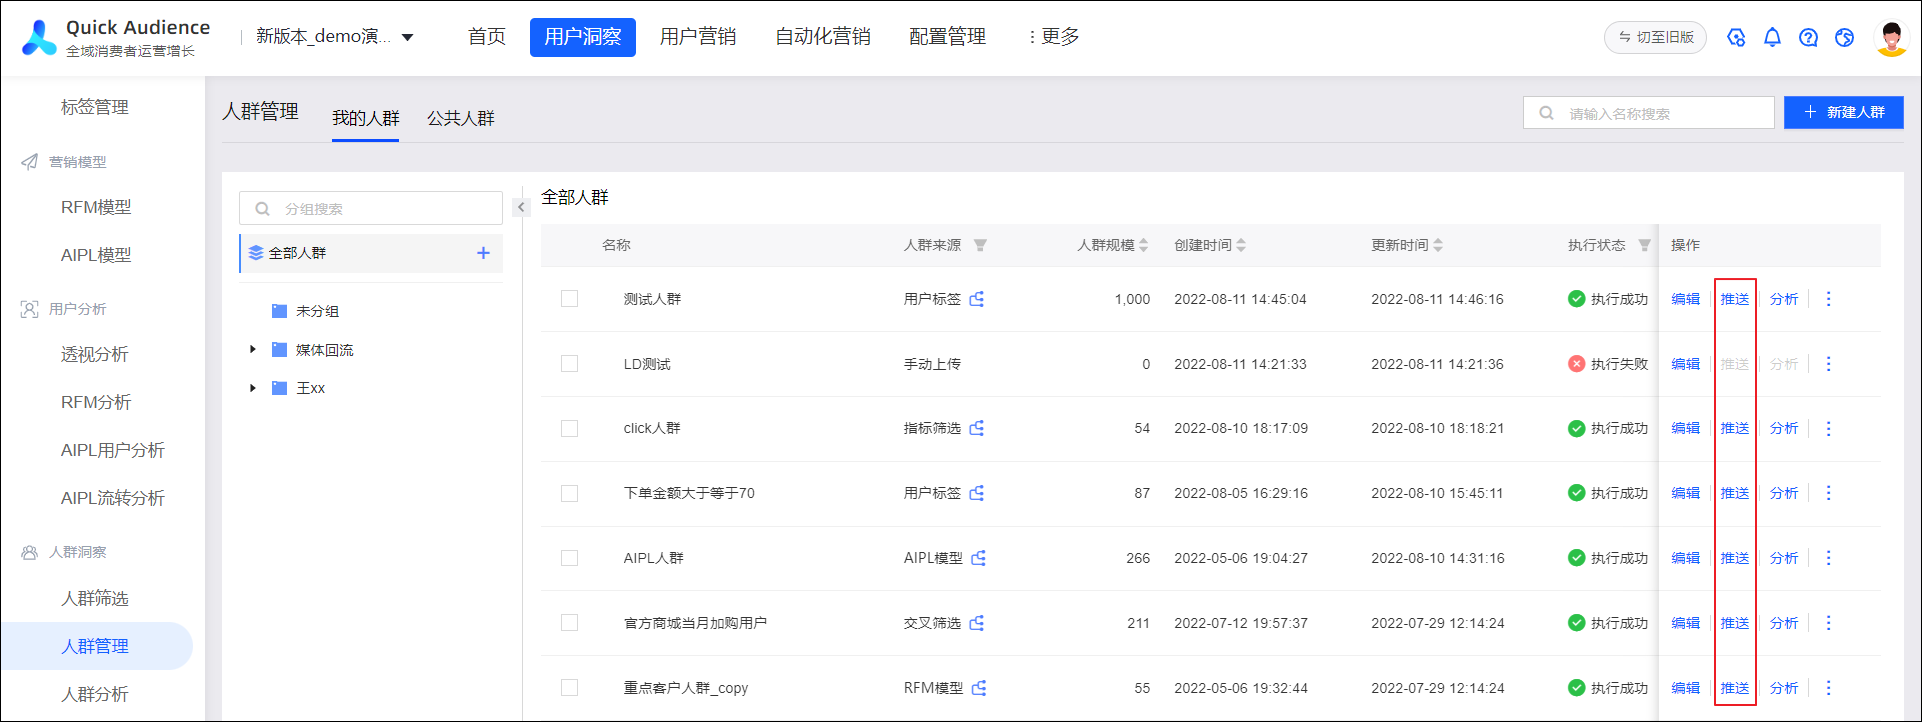Click the 请输入名称搜索 search field
Image resolution: width=1922 pixels, height=722 pixels.
1648,113
